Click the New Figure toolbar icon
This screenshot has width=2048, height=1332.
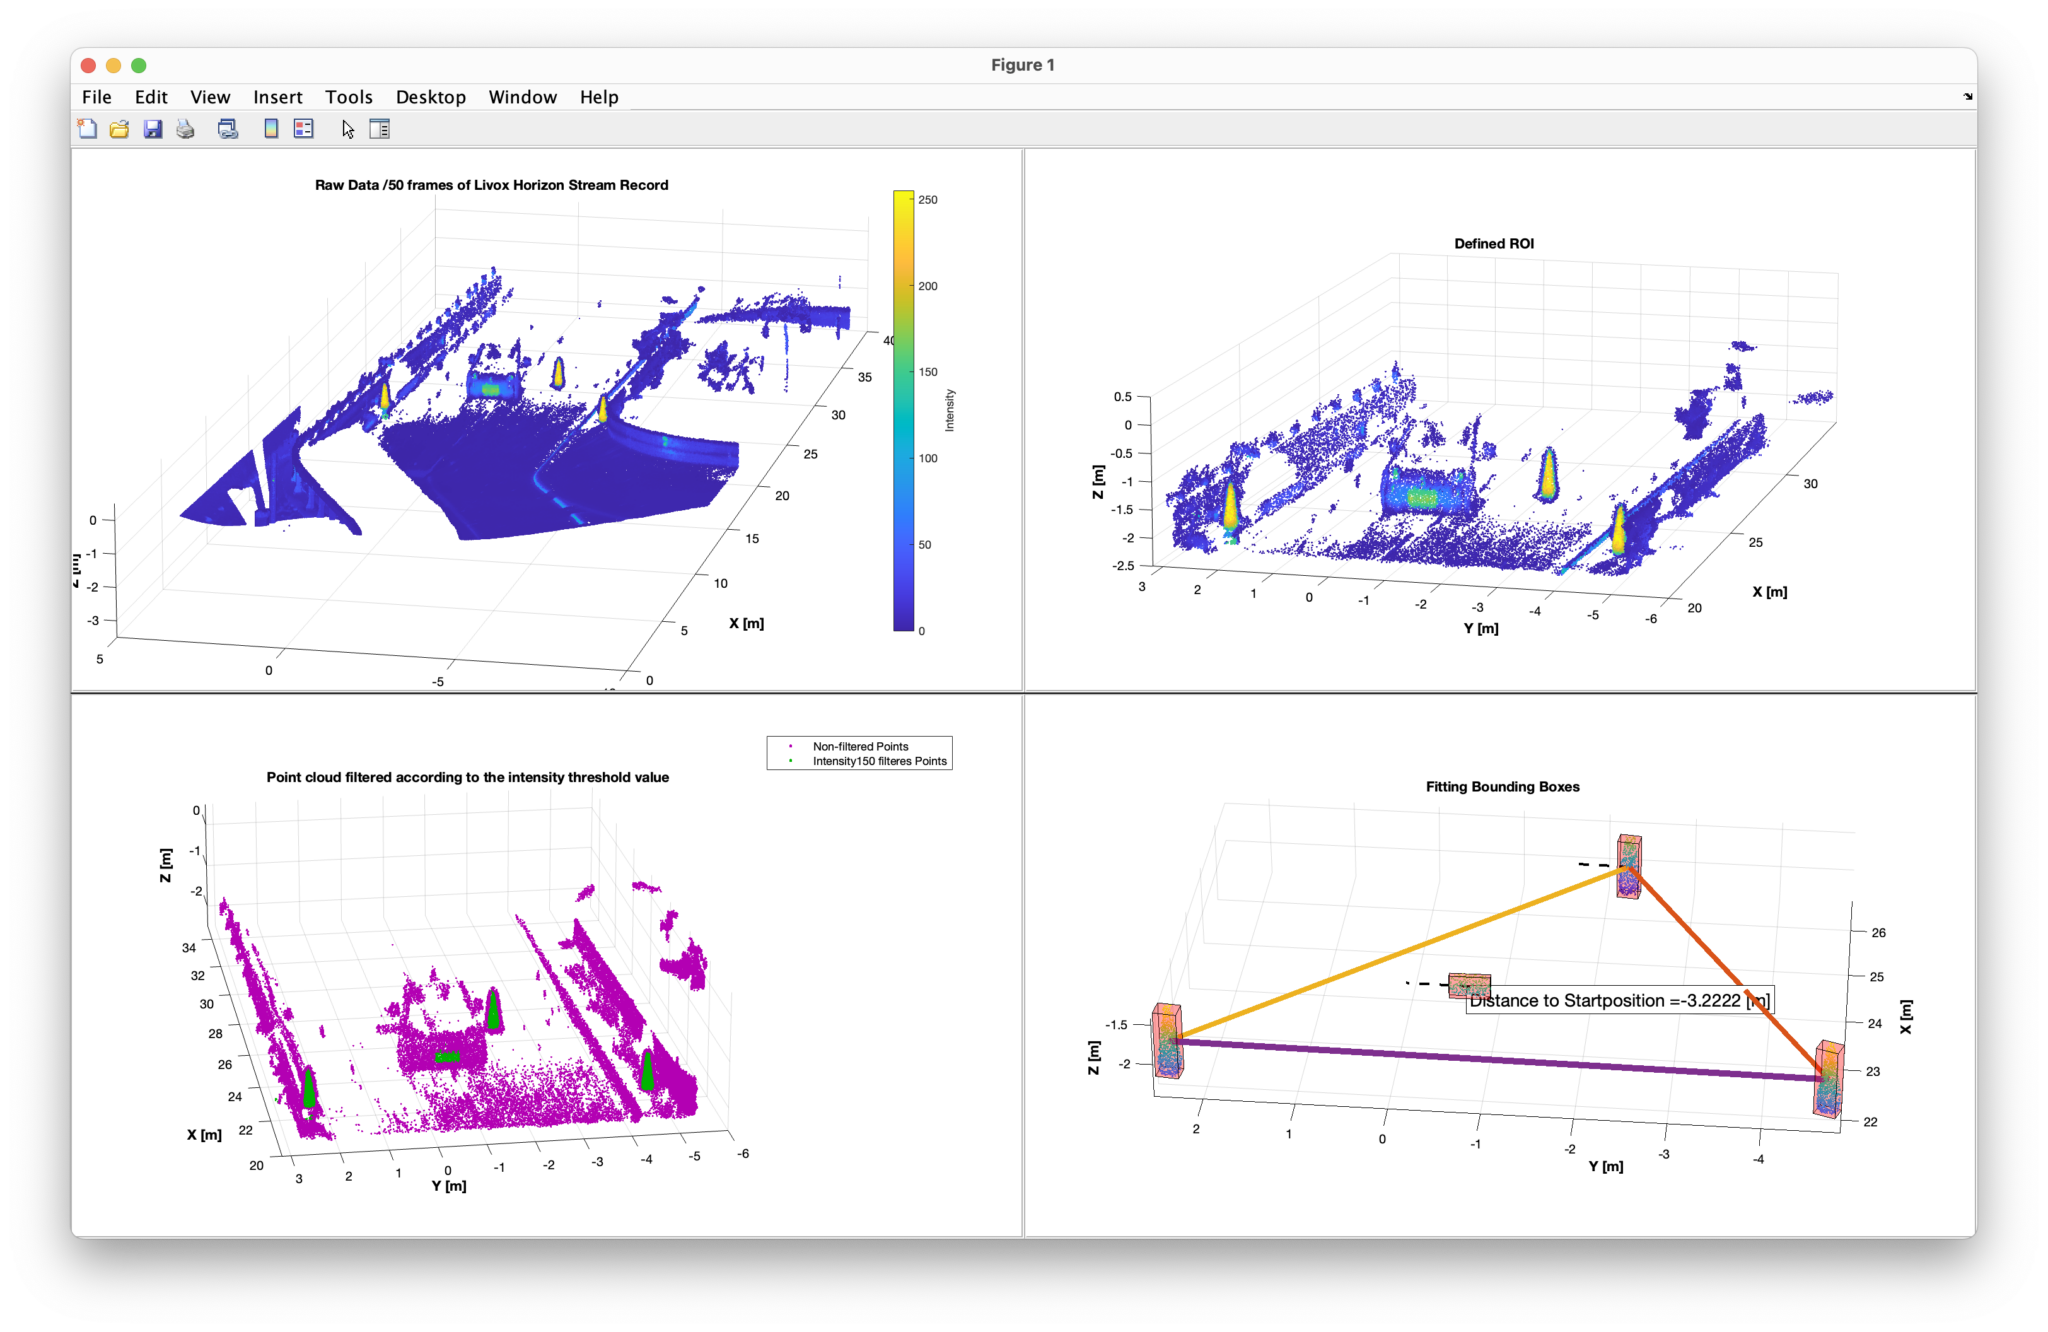pos(88,129)
